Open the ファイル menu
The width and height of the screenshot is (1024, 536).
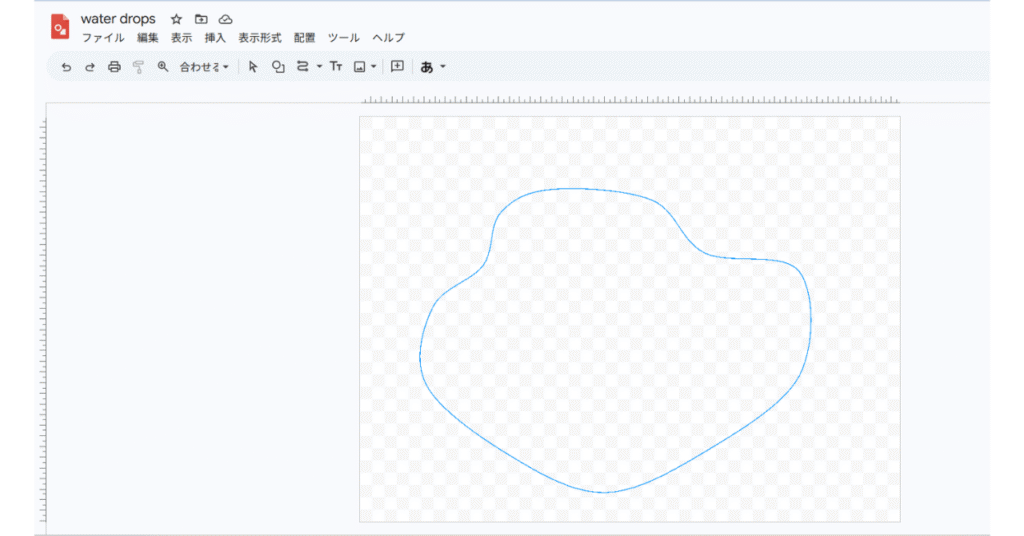[x=103, y=38]
